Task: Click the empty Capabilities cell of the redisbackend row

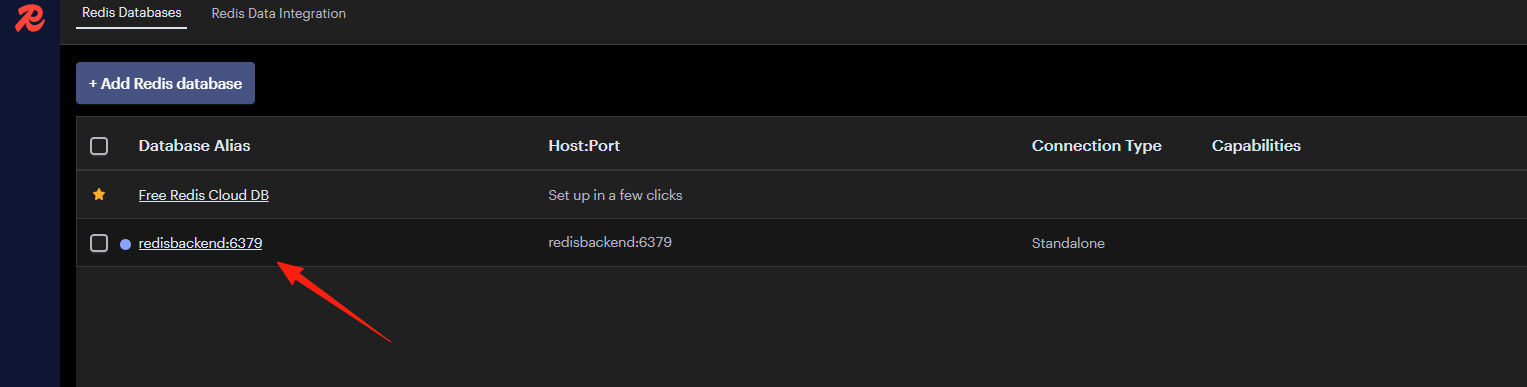Action: coord(1362,243)
